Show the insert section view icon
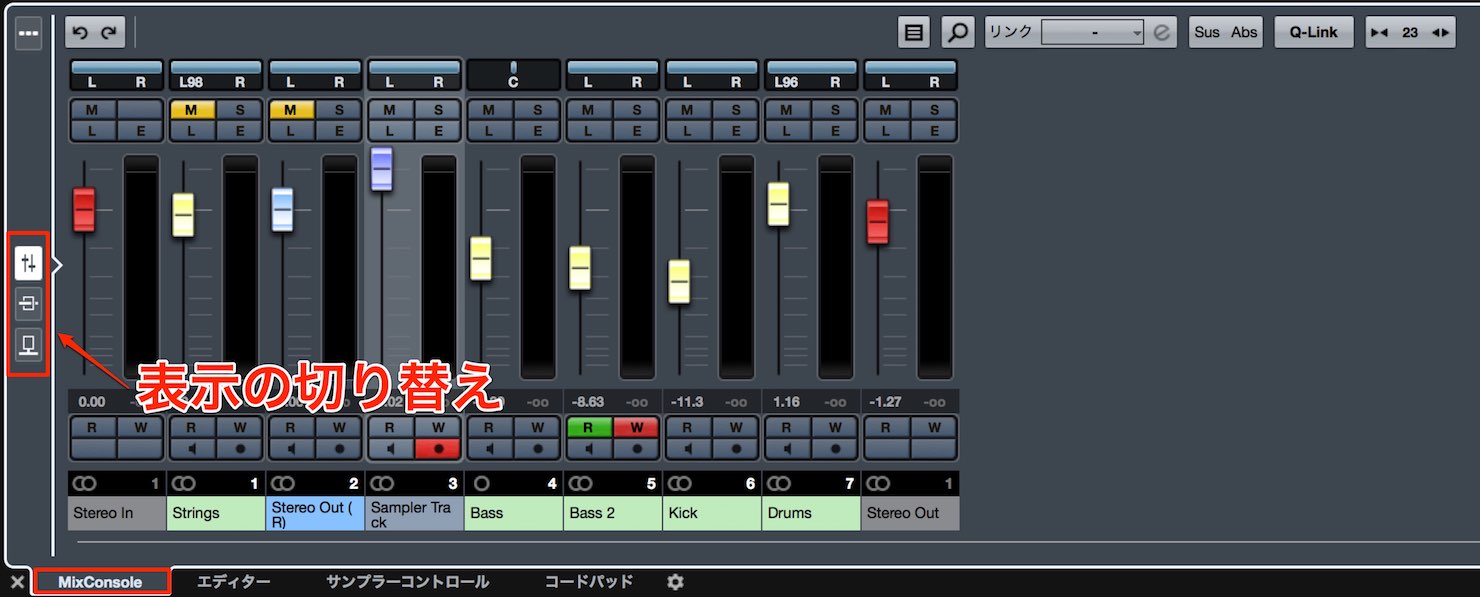 coord(28,303)
